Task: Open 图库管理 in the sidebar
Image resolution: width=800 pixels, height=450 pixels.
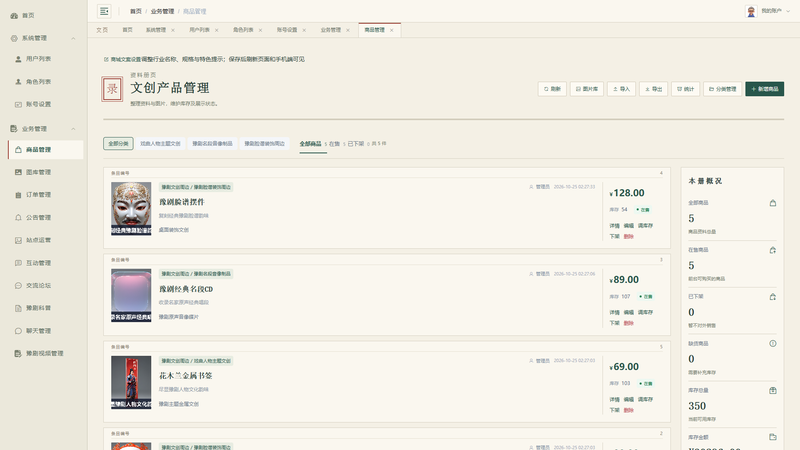Action: click(x=38, y=172)
